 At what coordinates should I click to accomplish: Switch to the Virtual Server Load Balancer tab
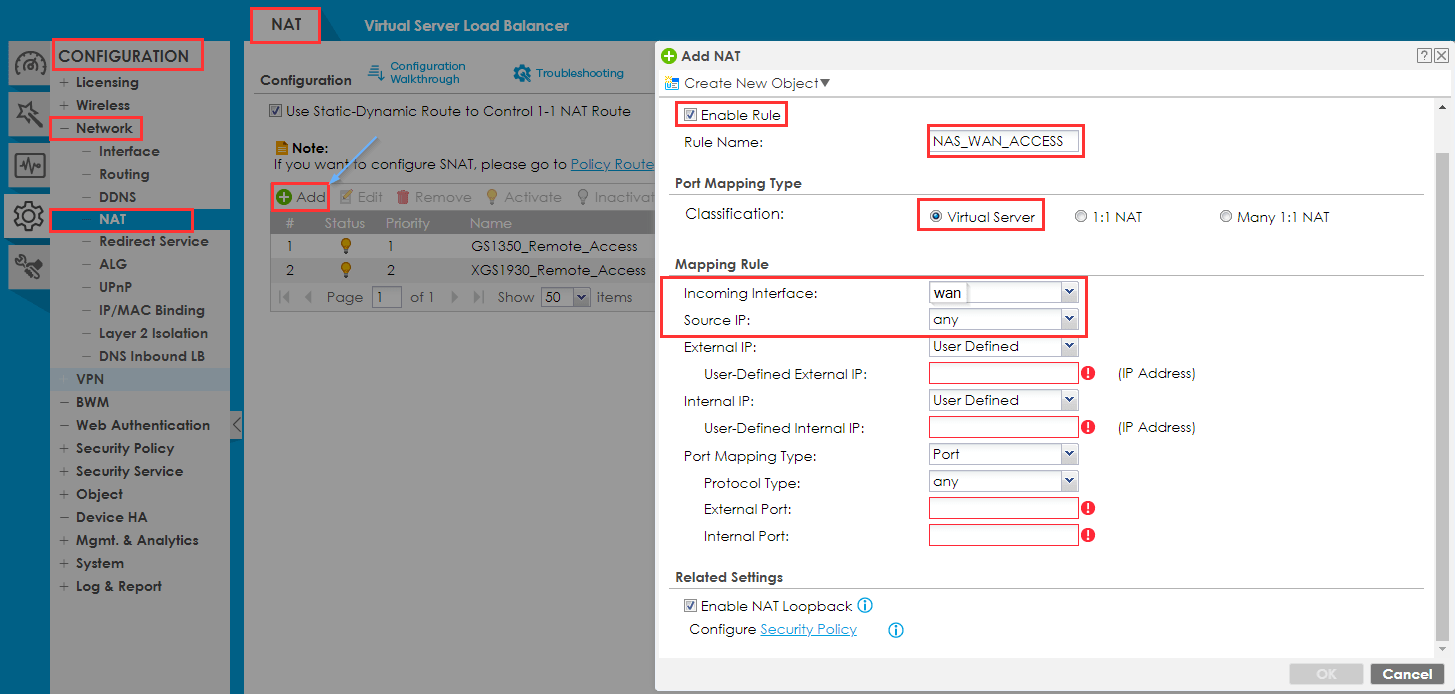pyautogui.click(x=466, y=24)
